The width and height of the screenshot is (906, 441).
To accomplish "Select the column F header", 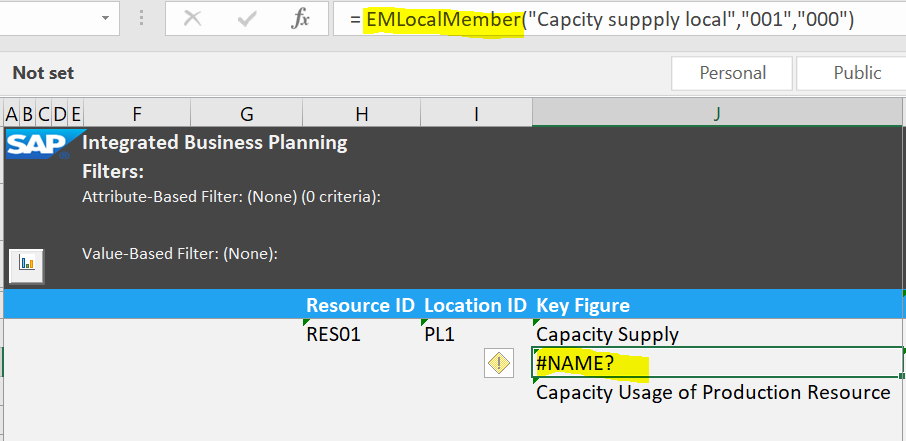I will (137, 113).
